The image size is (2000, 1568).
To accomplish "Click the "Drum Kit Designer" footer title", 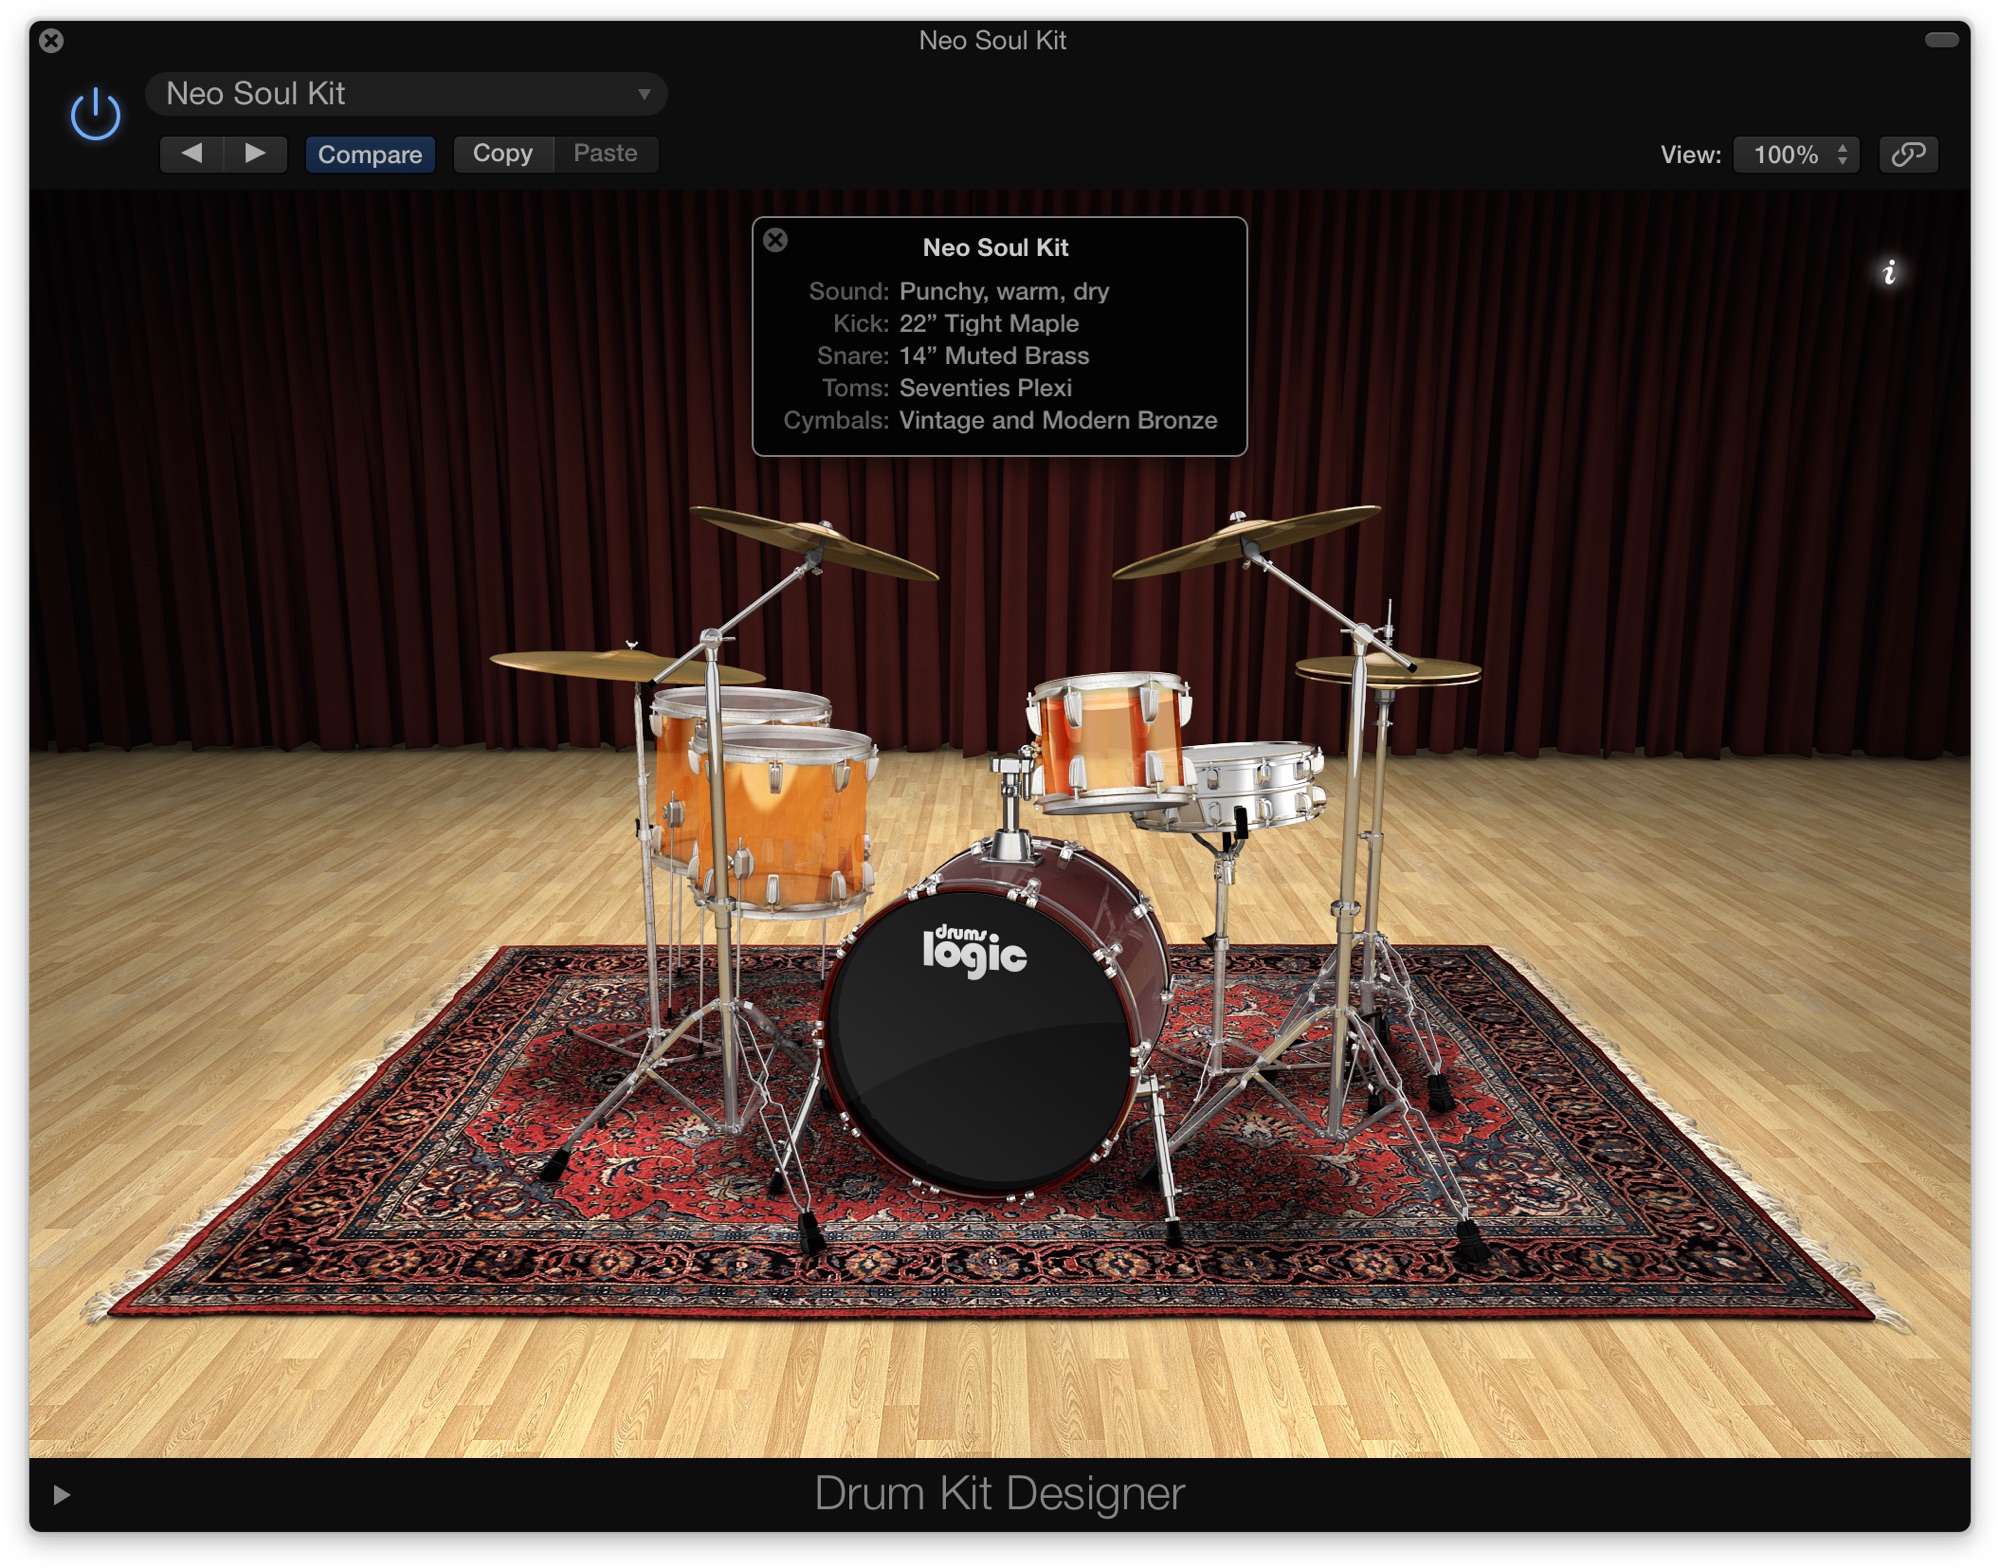I will point(999,1493).
